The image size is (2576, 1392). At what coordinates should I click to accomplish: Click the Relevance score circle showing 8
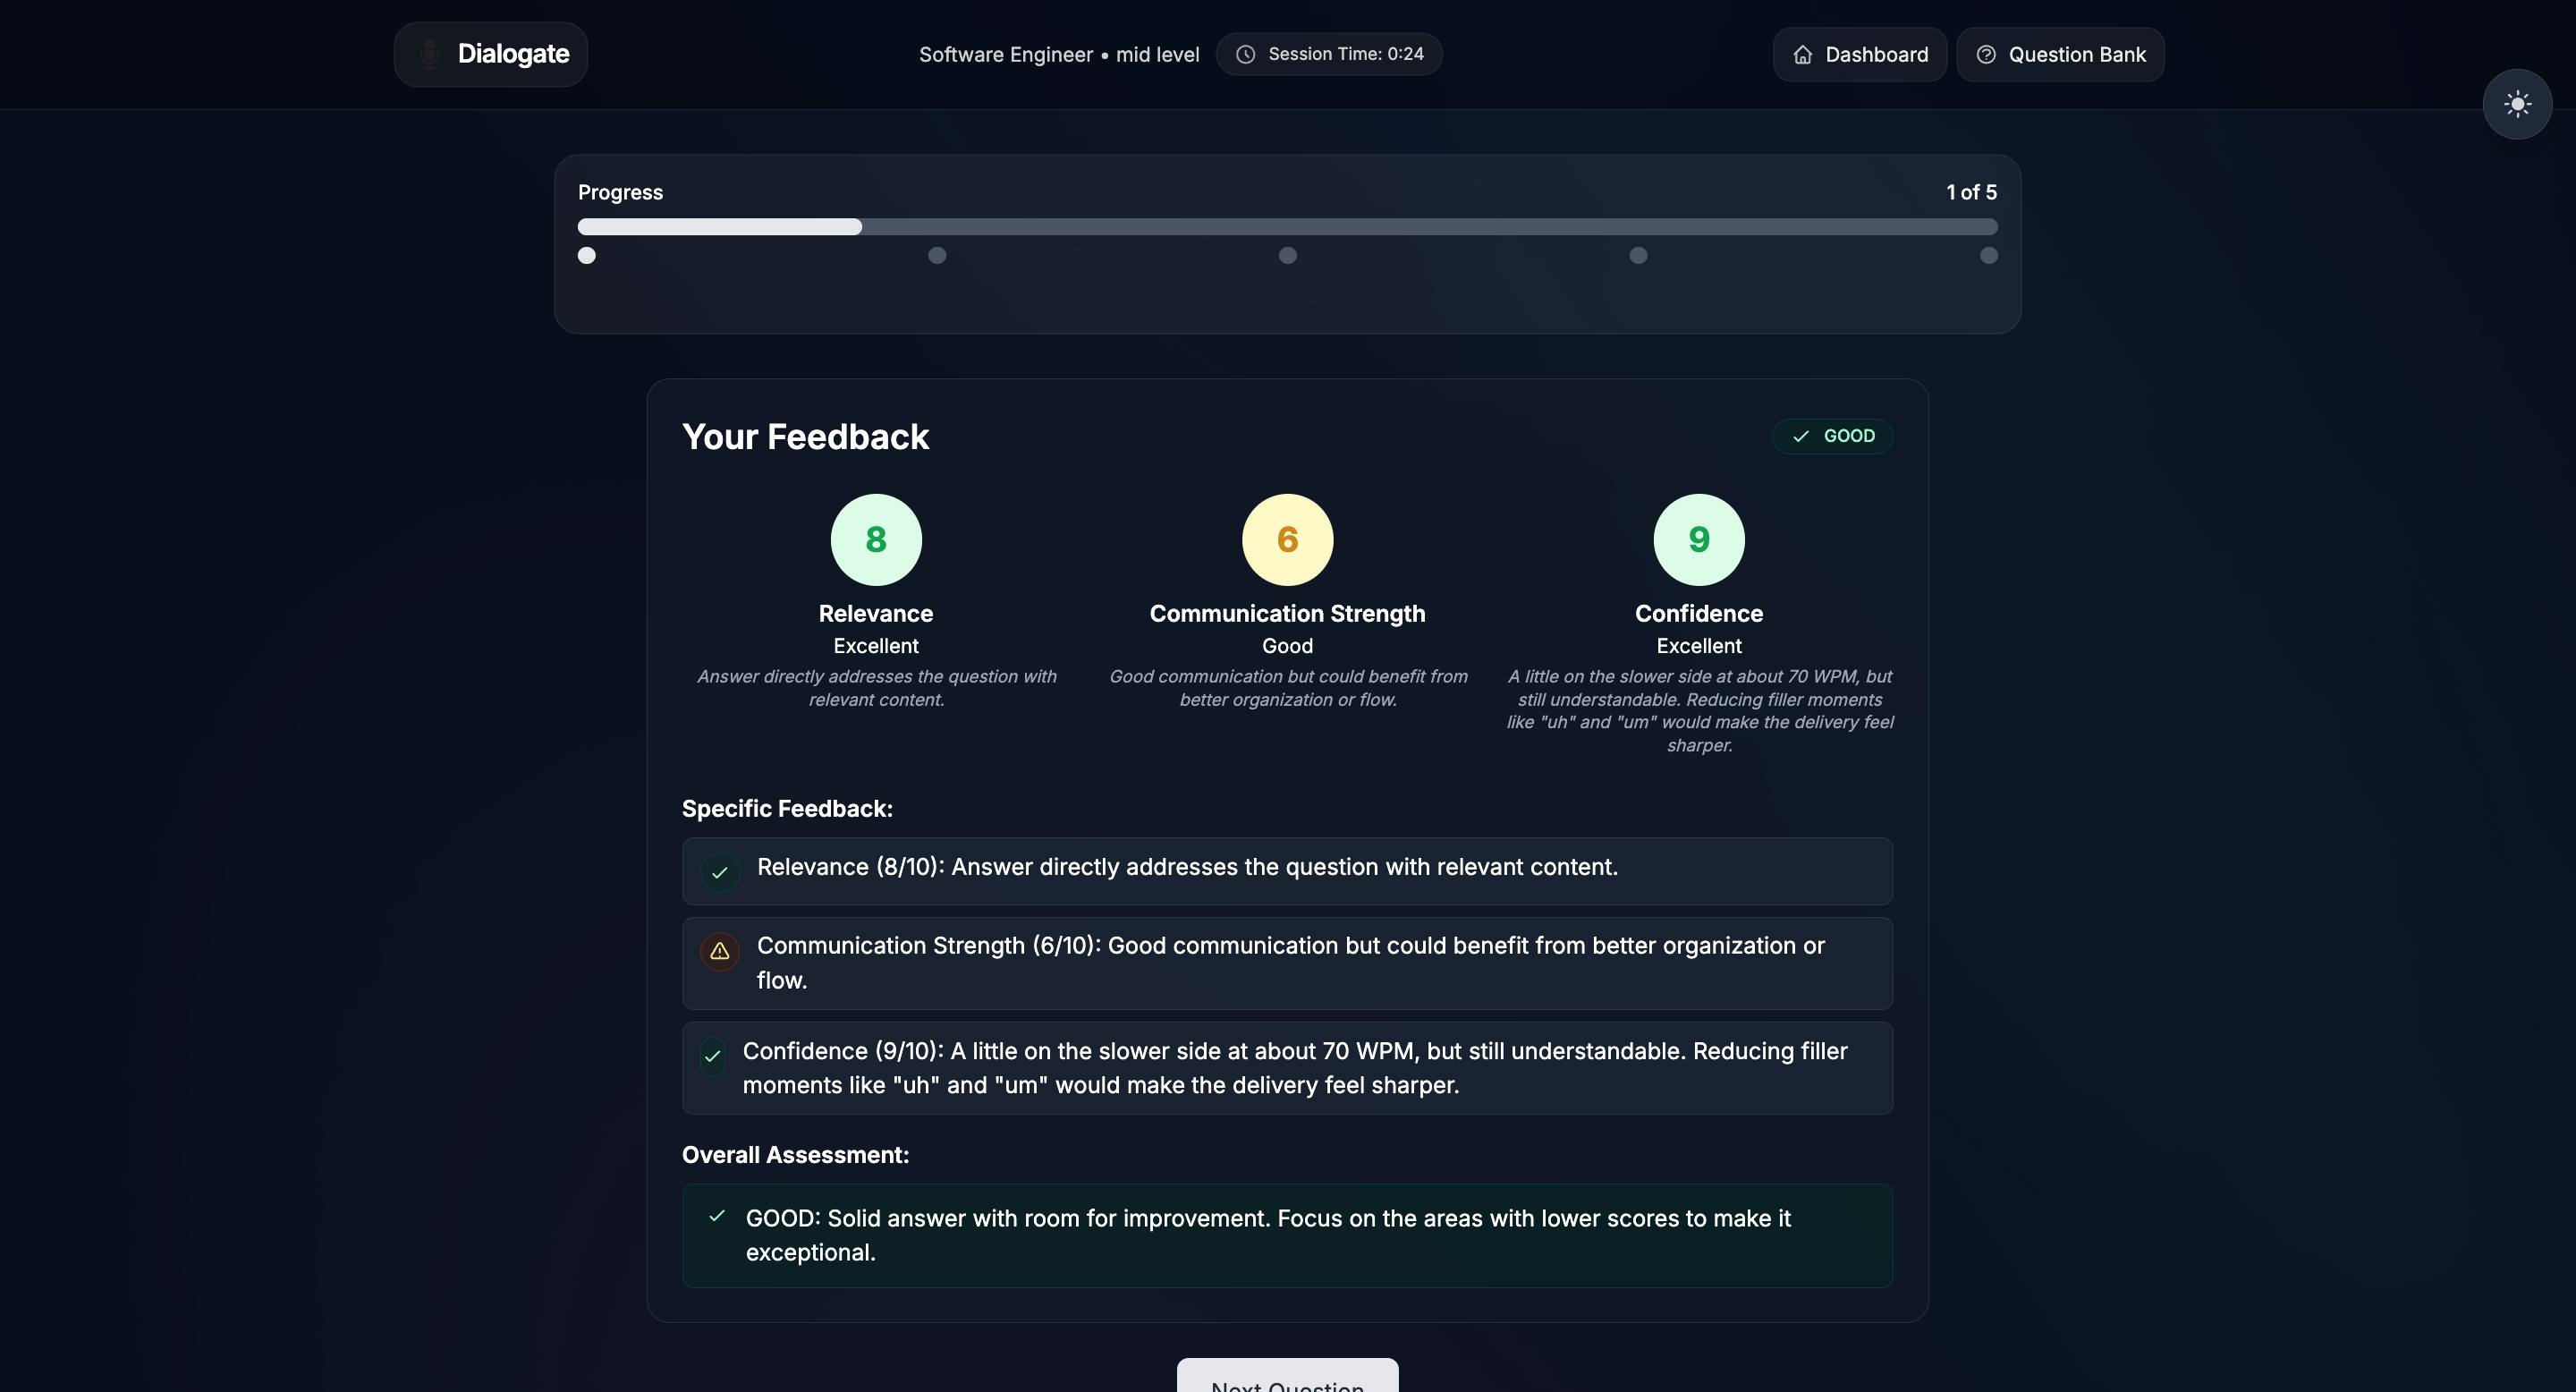coord(875,540)
